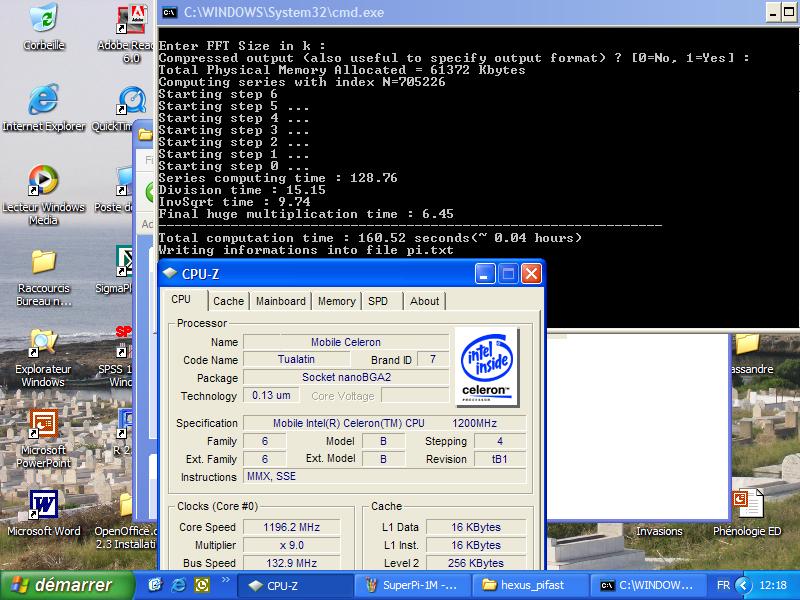The height and width of the screenshot is (600, 800).
Task: Launch Internet Explorer from the desktop
Action: pyautogui.click(x=43, y=99)
